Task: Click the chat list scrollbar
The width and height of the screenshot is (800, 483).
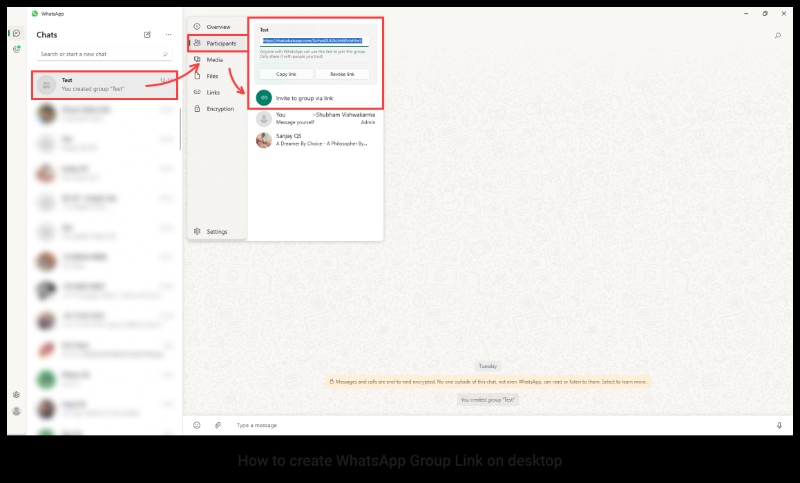Action: pyautogui.click(x=180, y=129)
